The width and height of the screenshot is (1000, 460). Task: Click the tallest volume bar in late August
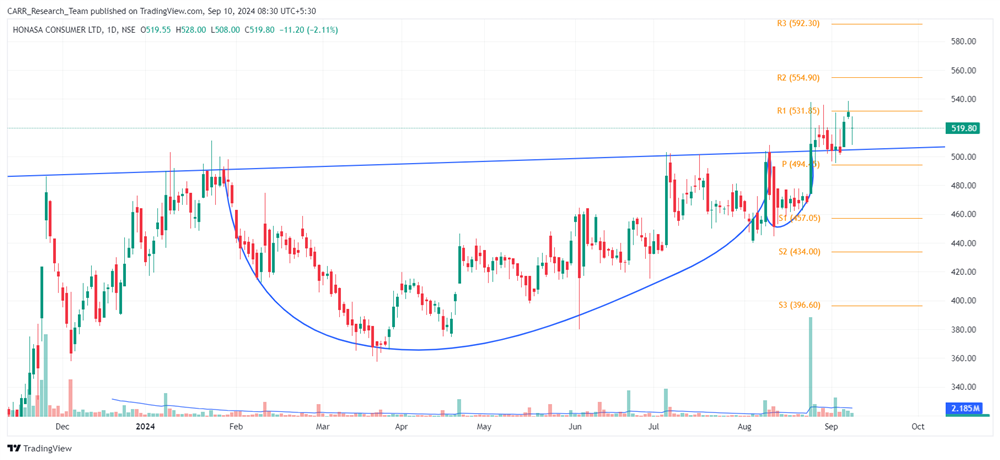click(811, 367)
